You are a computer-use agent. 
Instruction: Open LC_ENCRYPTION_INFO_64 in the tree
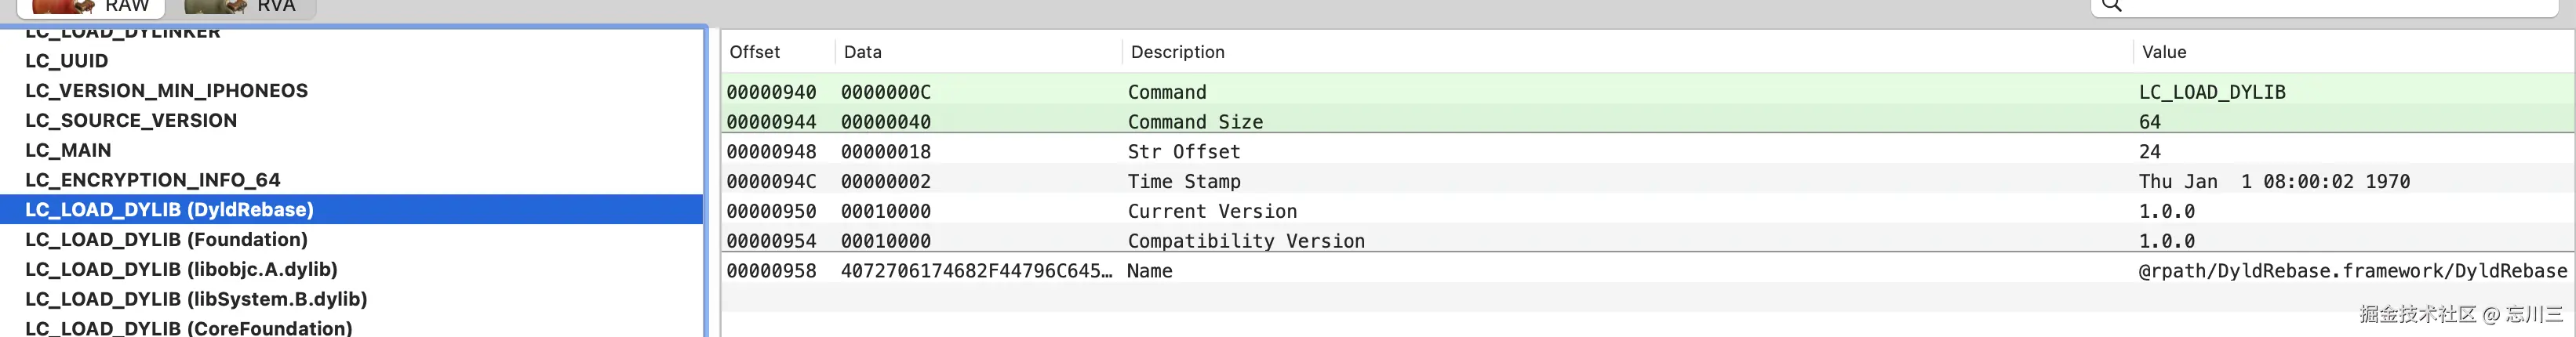coord(152,180)
